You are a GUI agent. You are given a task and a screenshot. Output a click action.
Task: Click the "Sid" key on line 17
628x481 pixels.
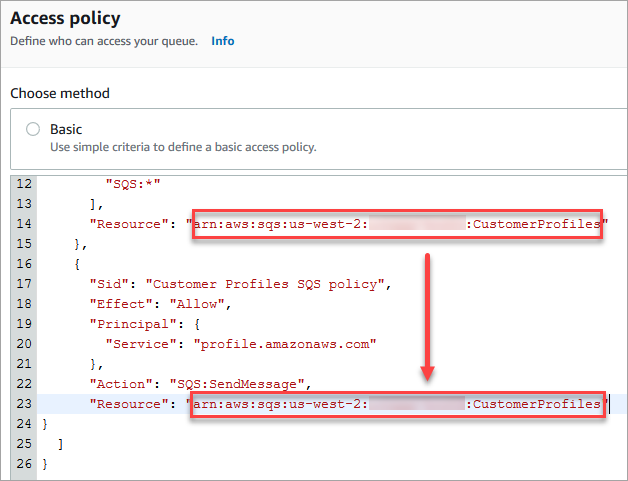(109, 284)
